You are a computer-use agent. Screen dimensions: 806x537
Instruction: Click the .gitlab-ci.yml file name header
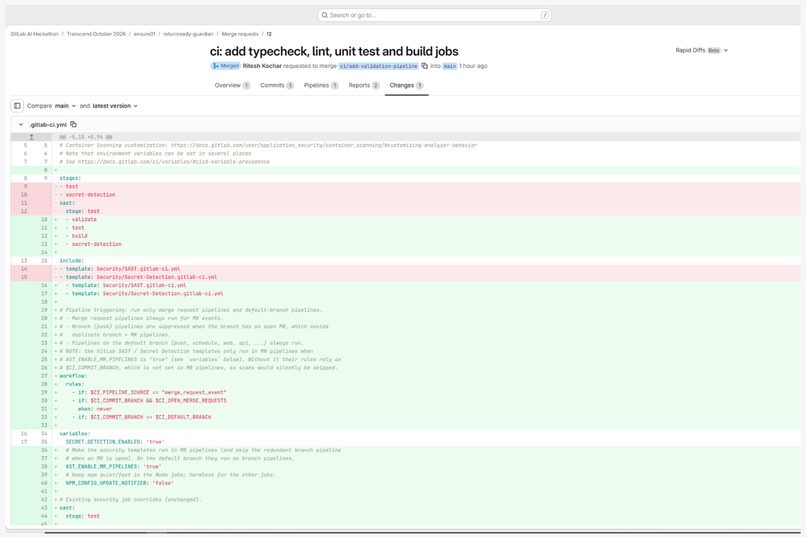(x=48, y=124)
